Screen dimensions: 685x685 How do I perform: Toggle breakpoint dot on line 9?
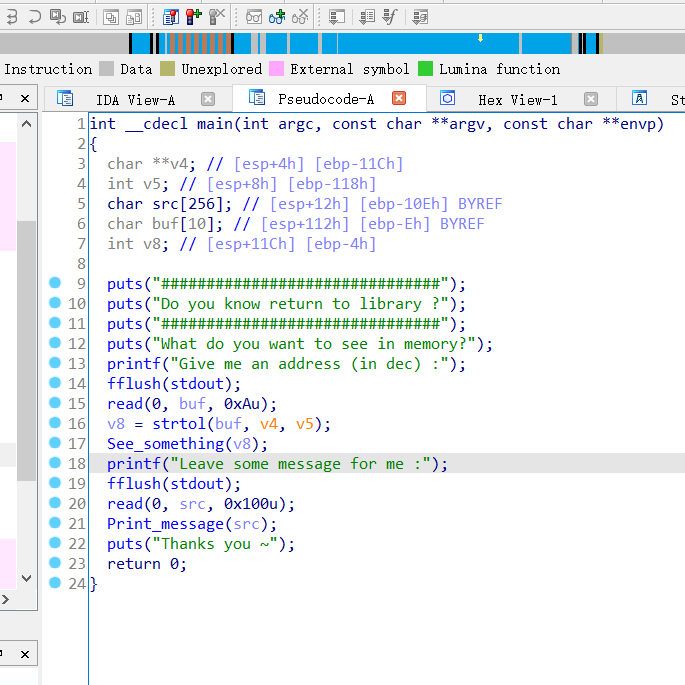pyautogui.click(x=55, y=283)
